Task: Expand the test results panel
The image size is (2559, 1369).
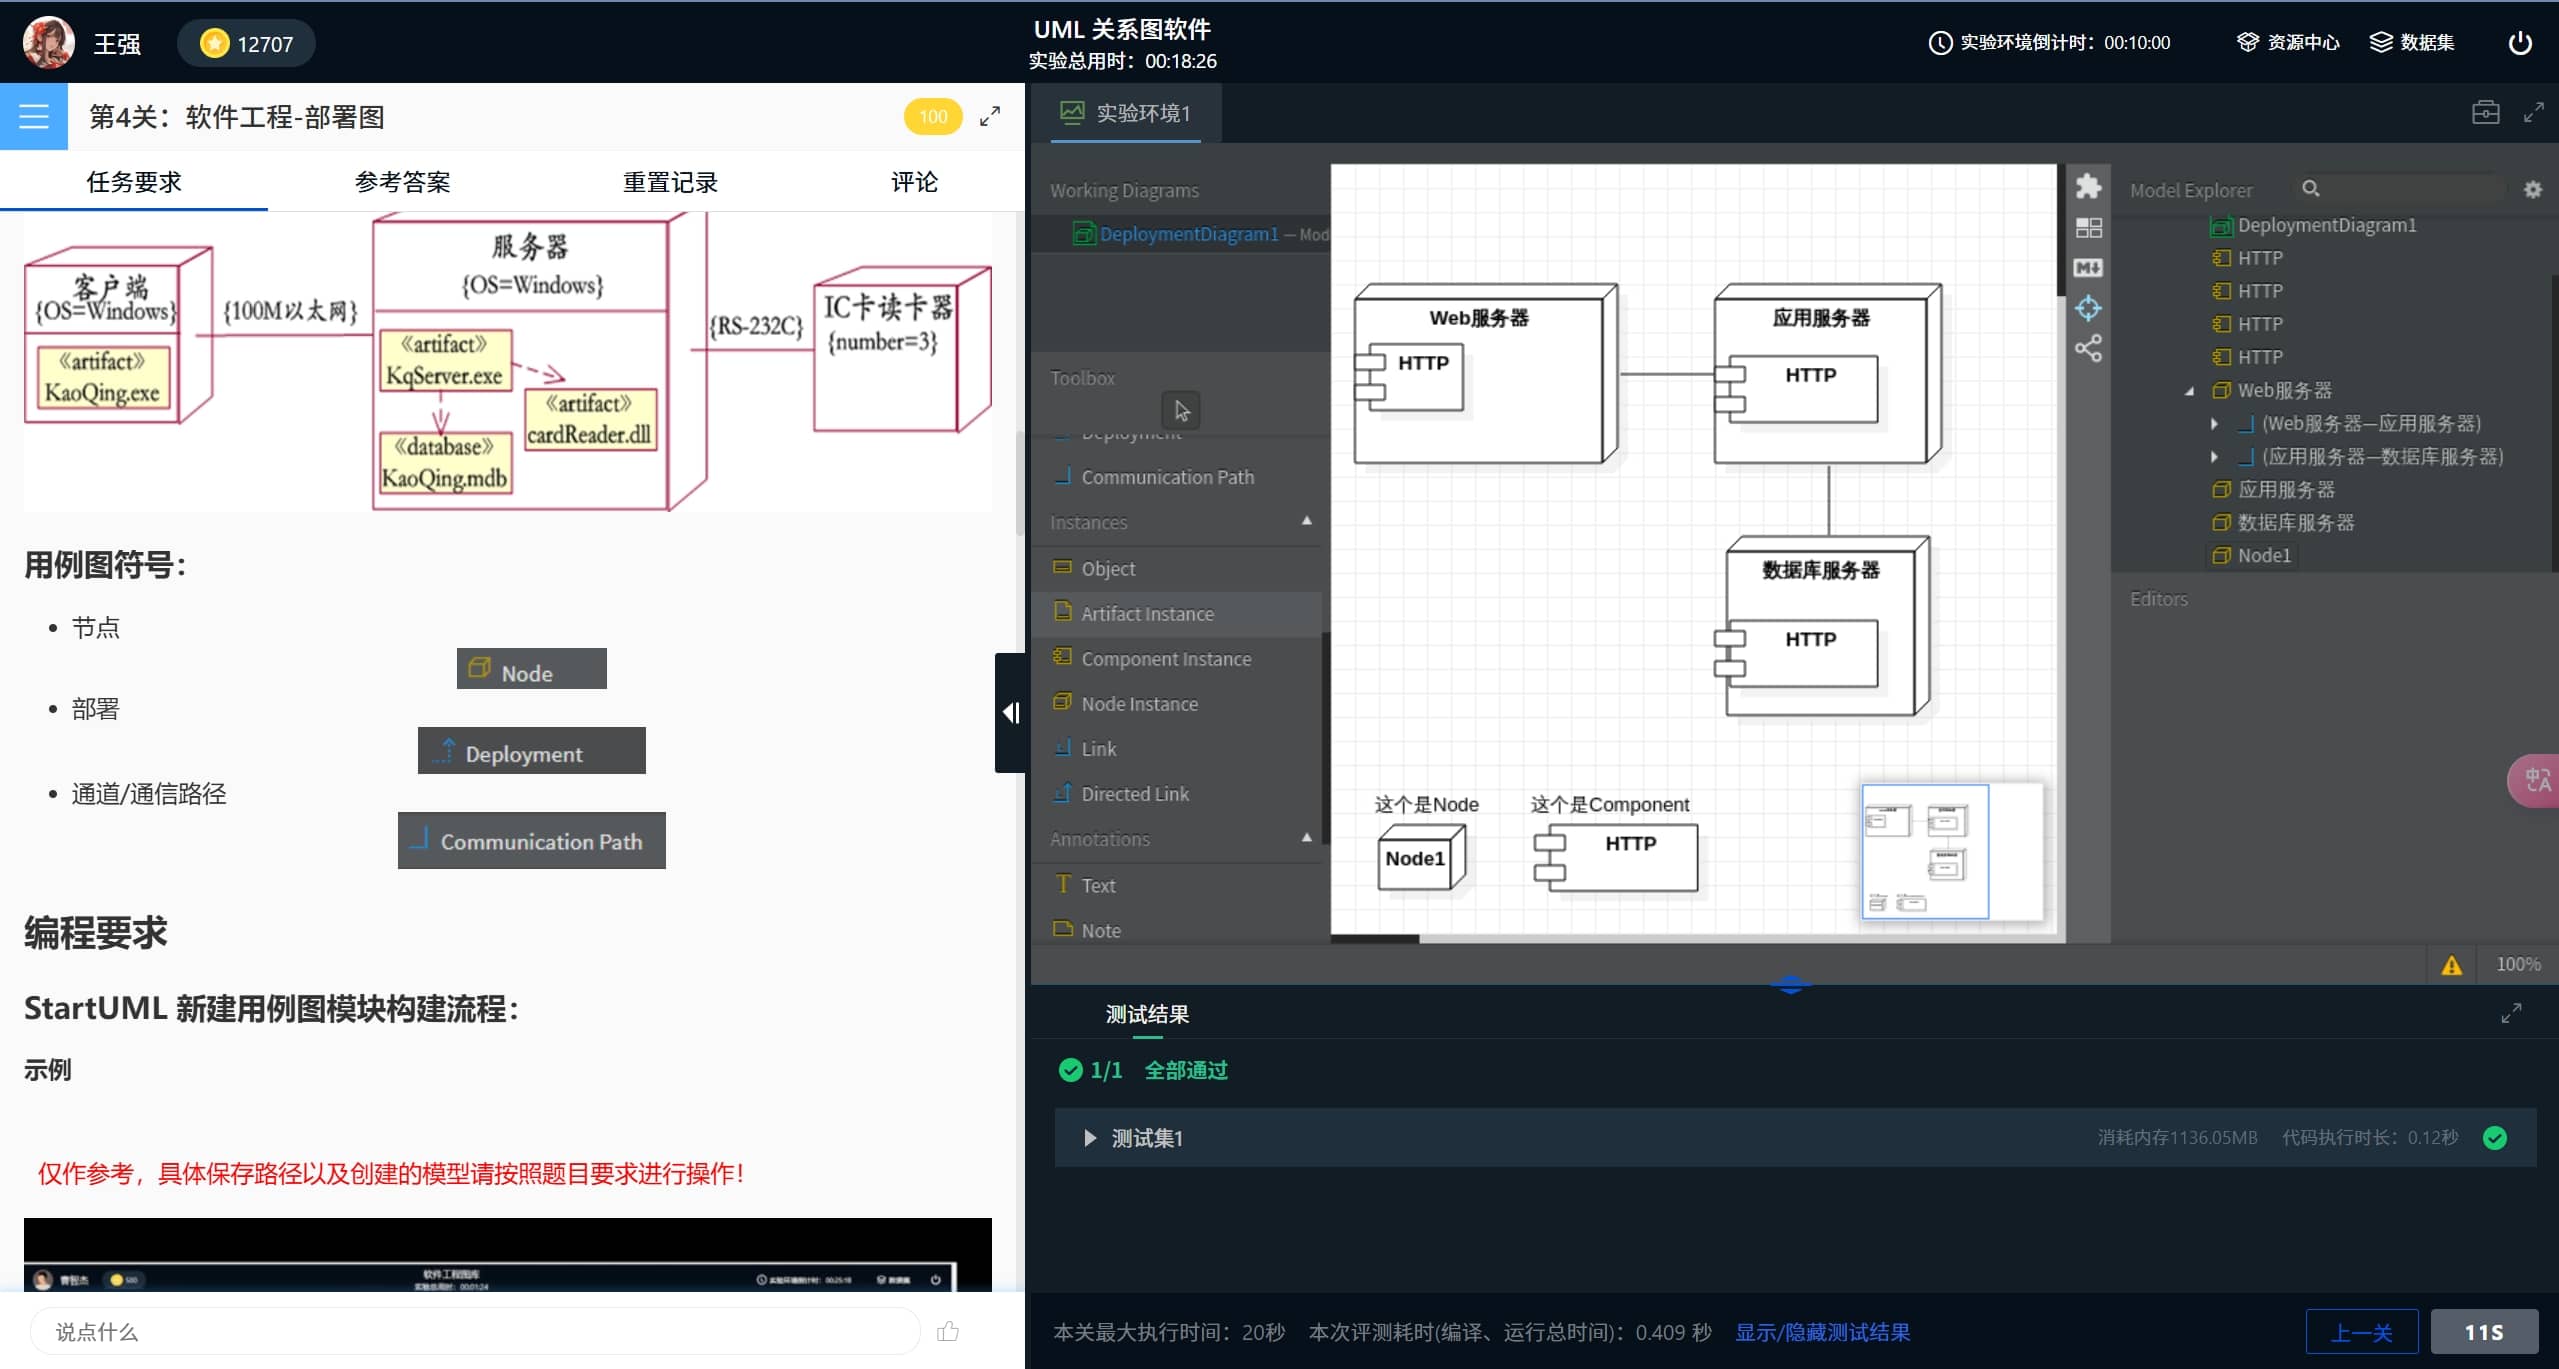Action: (2511, 1013)
